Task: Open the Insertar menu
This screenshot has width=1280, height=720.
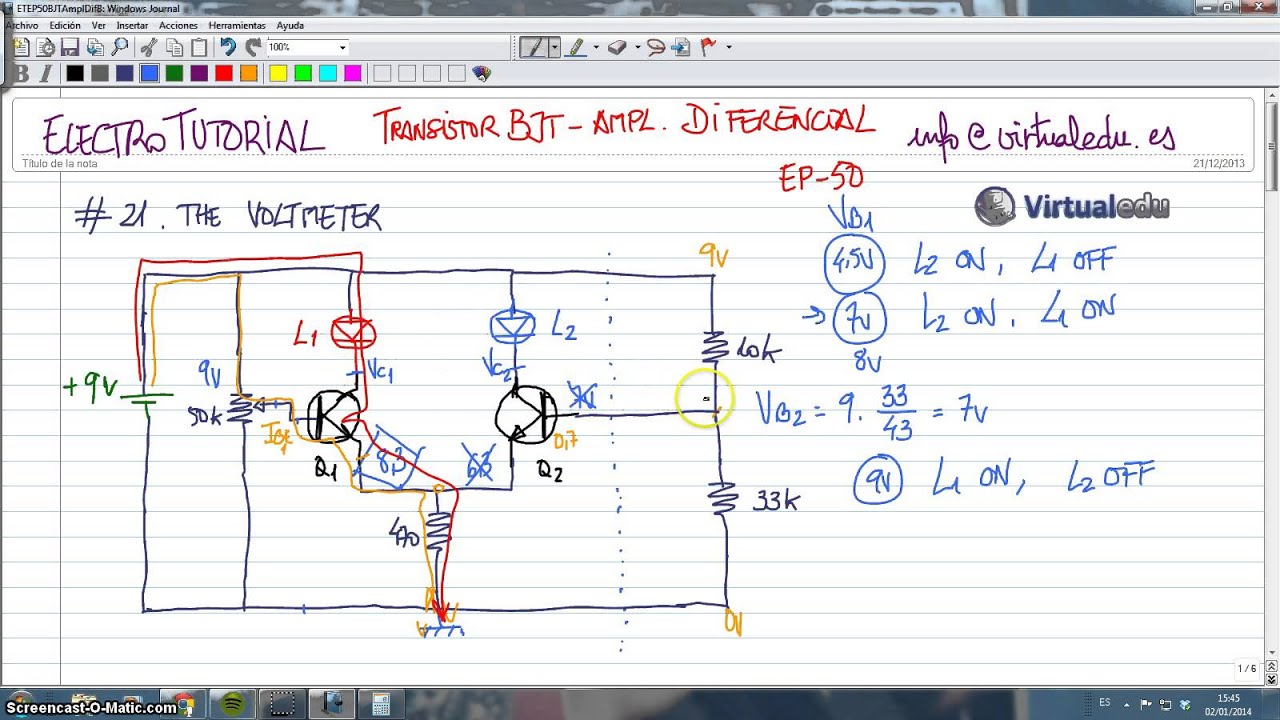Action: point(132,25)
